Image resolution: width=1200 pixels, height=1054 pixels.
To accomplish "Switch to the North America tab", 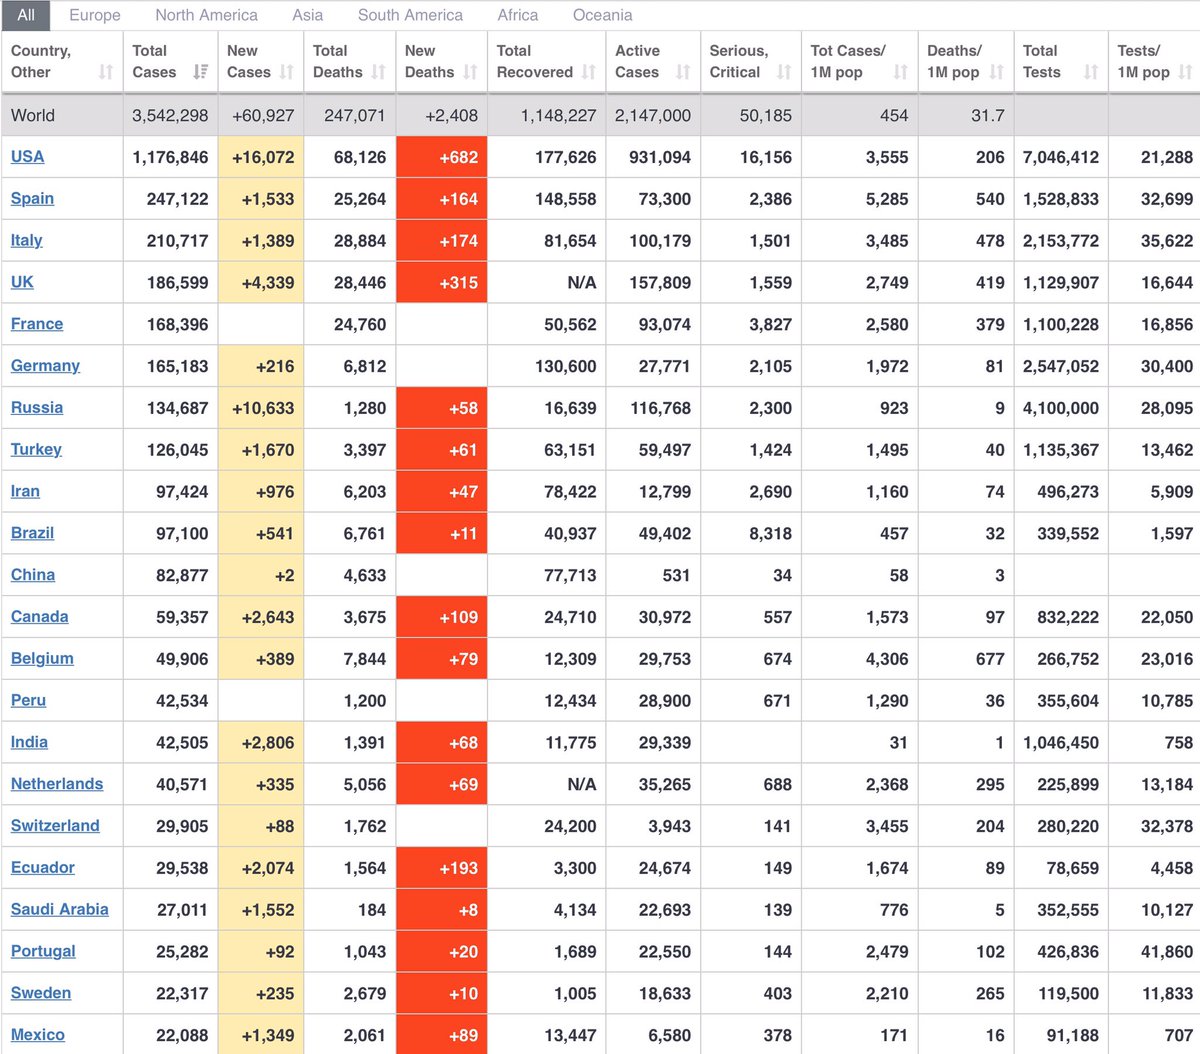I will coord(206,15).
